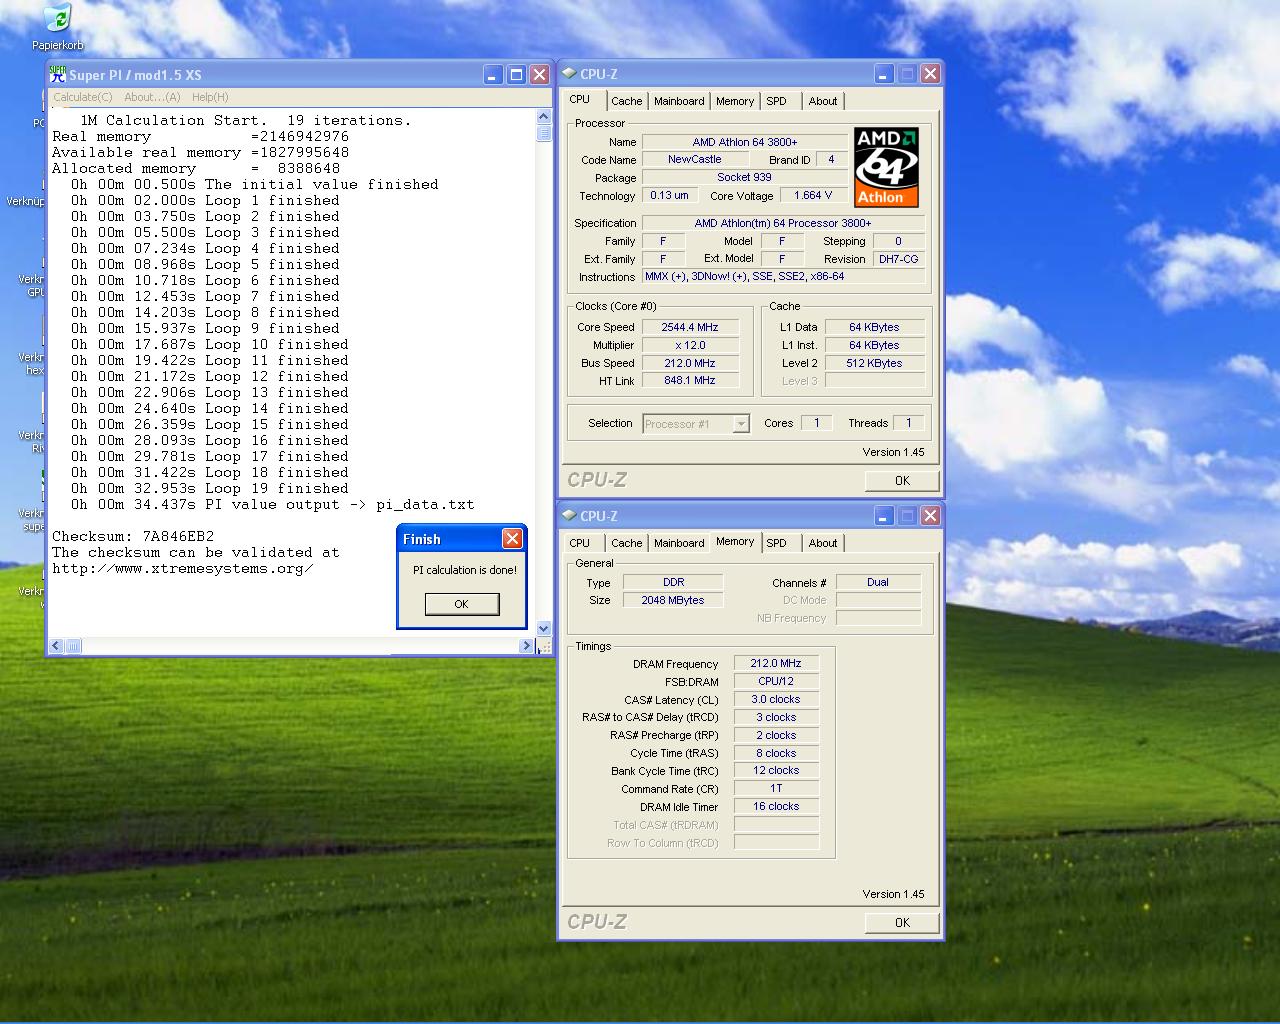Minimize the upper CPU-Z window
Viewport: 1280px width, 1024px height.
(x=884, y=73)
